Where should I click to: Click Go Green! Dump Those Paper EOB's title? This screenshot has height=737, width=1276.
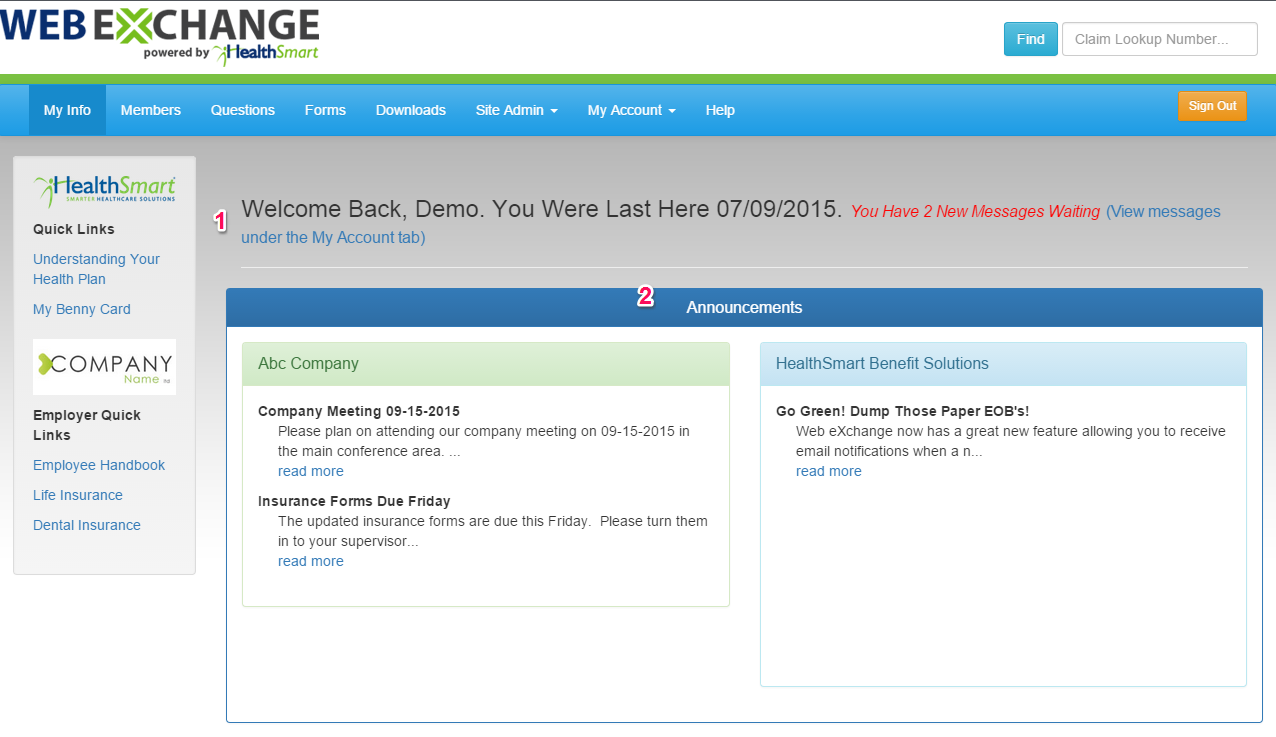[x=902, y=411]
